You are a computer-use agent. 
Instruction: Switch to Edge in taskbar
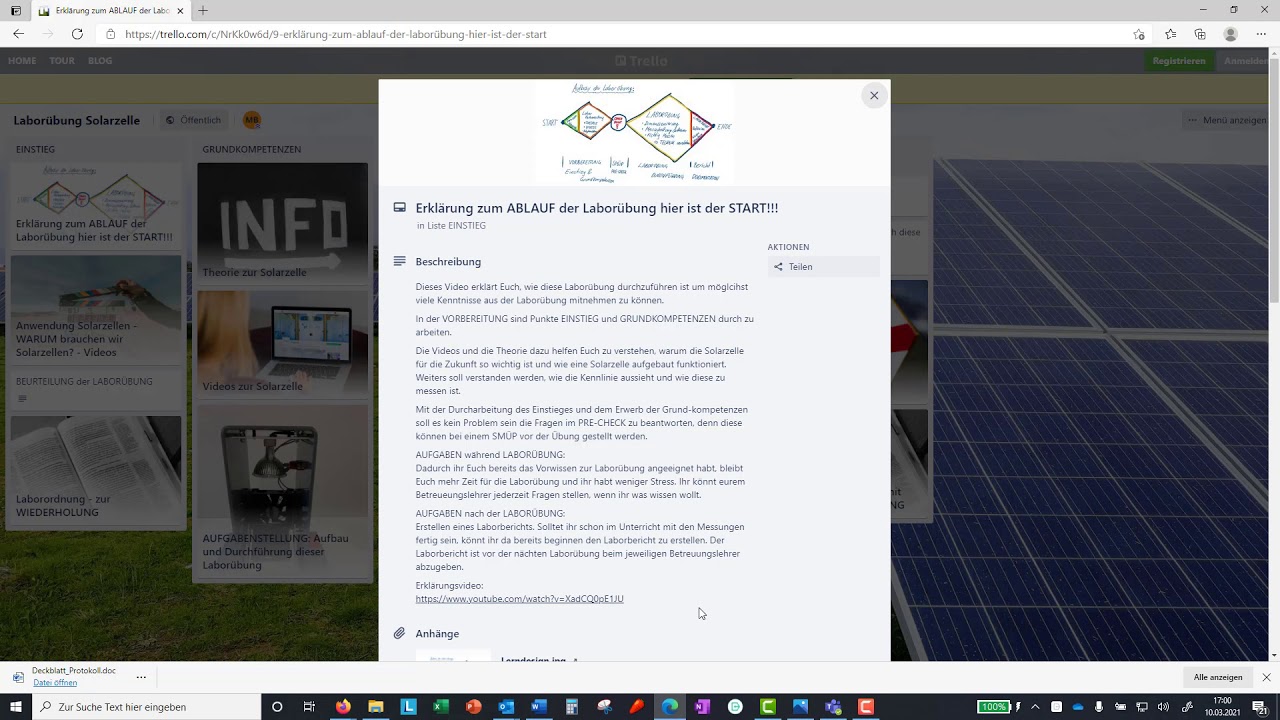click(x=670, y=707)
